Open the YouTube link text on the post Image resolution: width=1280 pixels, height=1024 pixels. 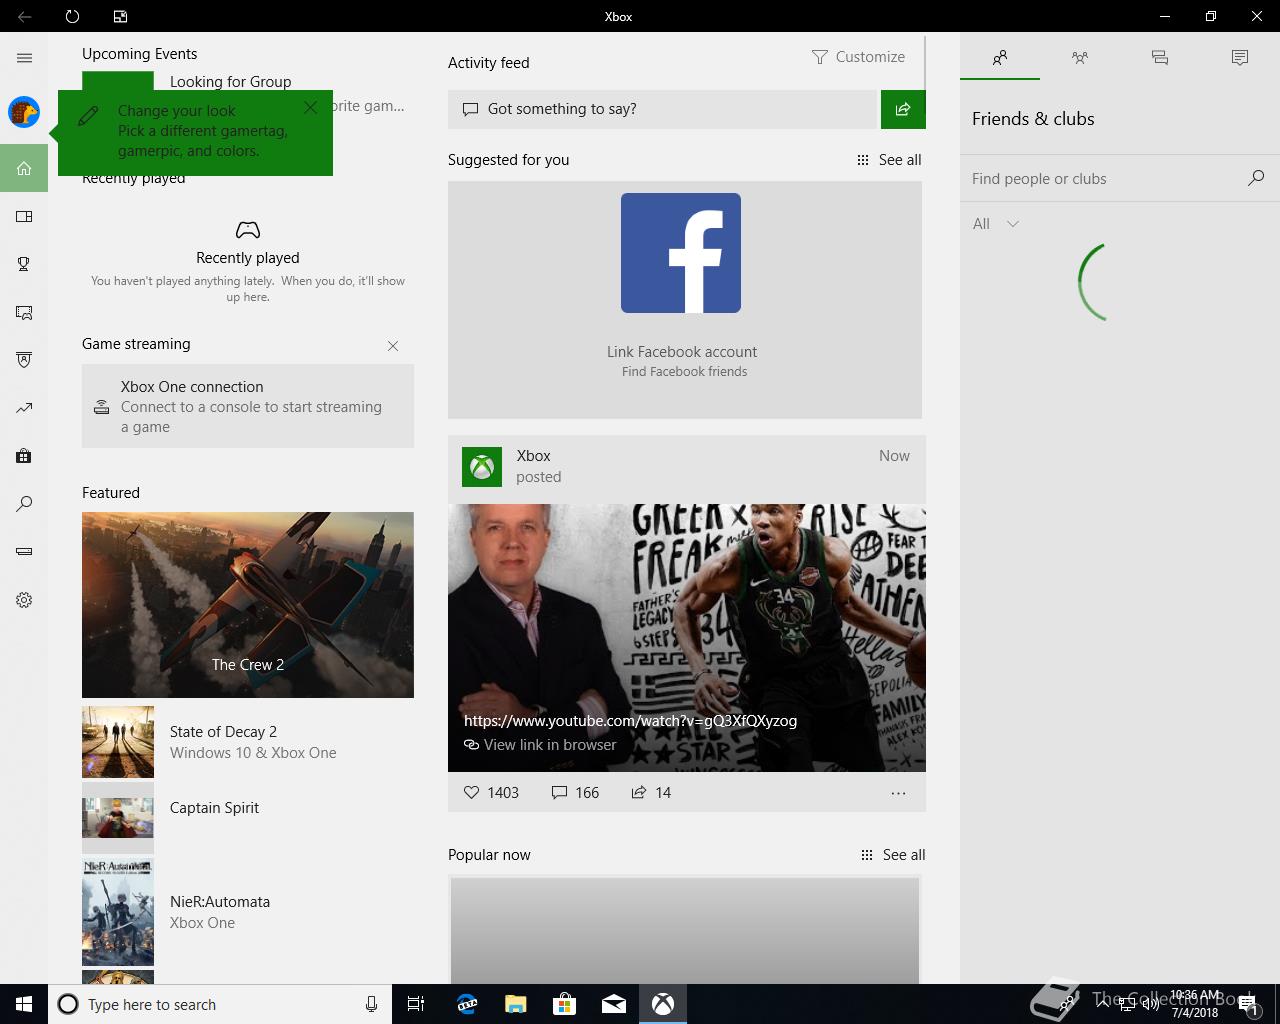pyautogui.click(x=630, y=721)
